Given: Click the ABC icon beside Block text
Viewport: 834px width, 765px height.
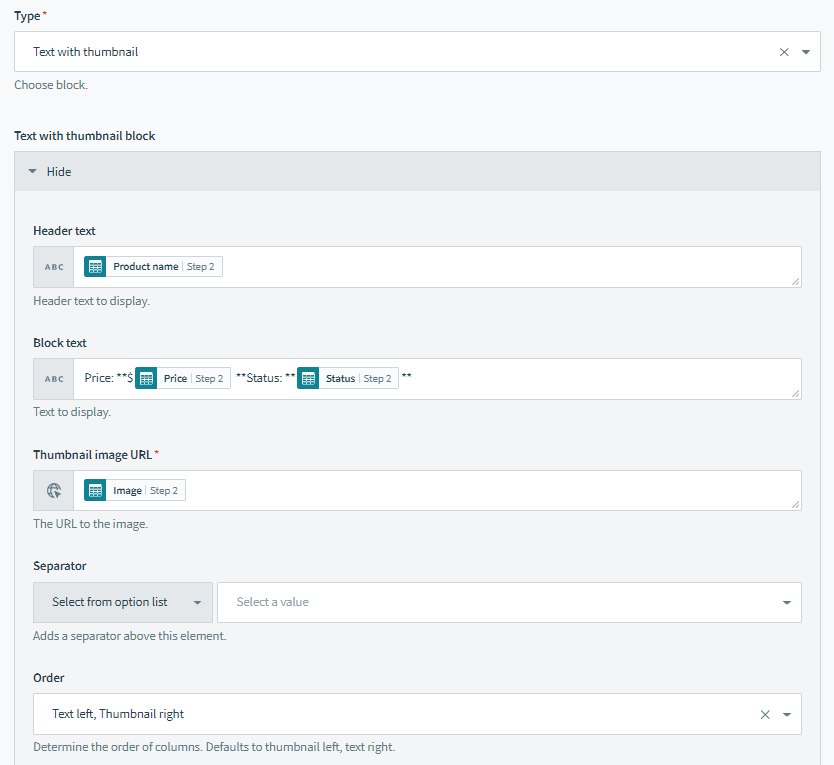Looking at the screenshot, I should pyautogui.click(x=54, y=379).
